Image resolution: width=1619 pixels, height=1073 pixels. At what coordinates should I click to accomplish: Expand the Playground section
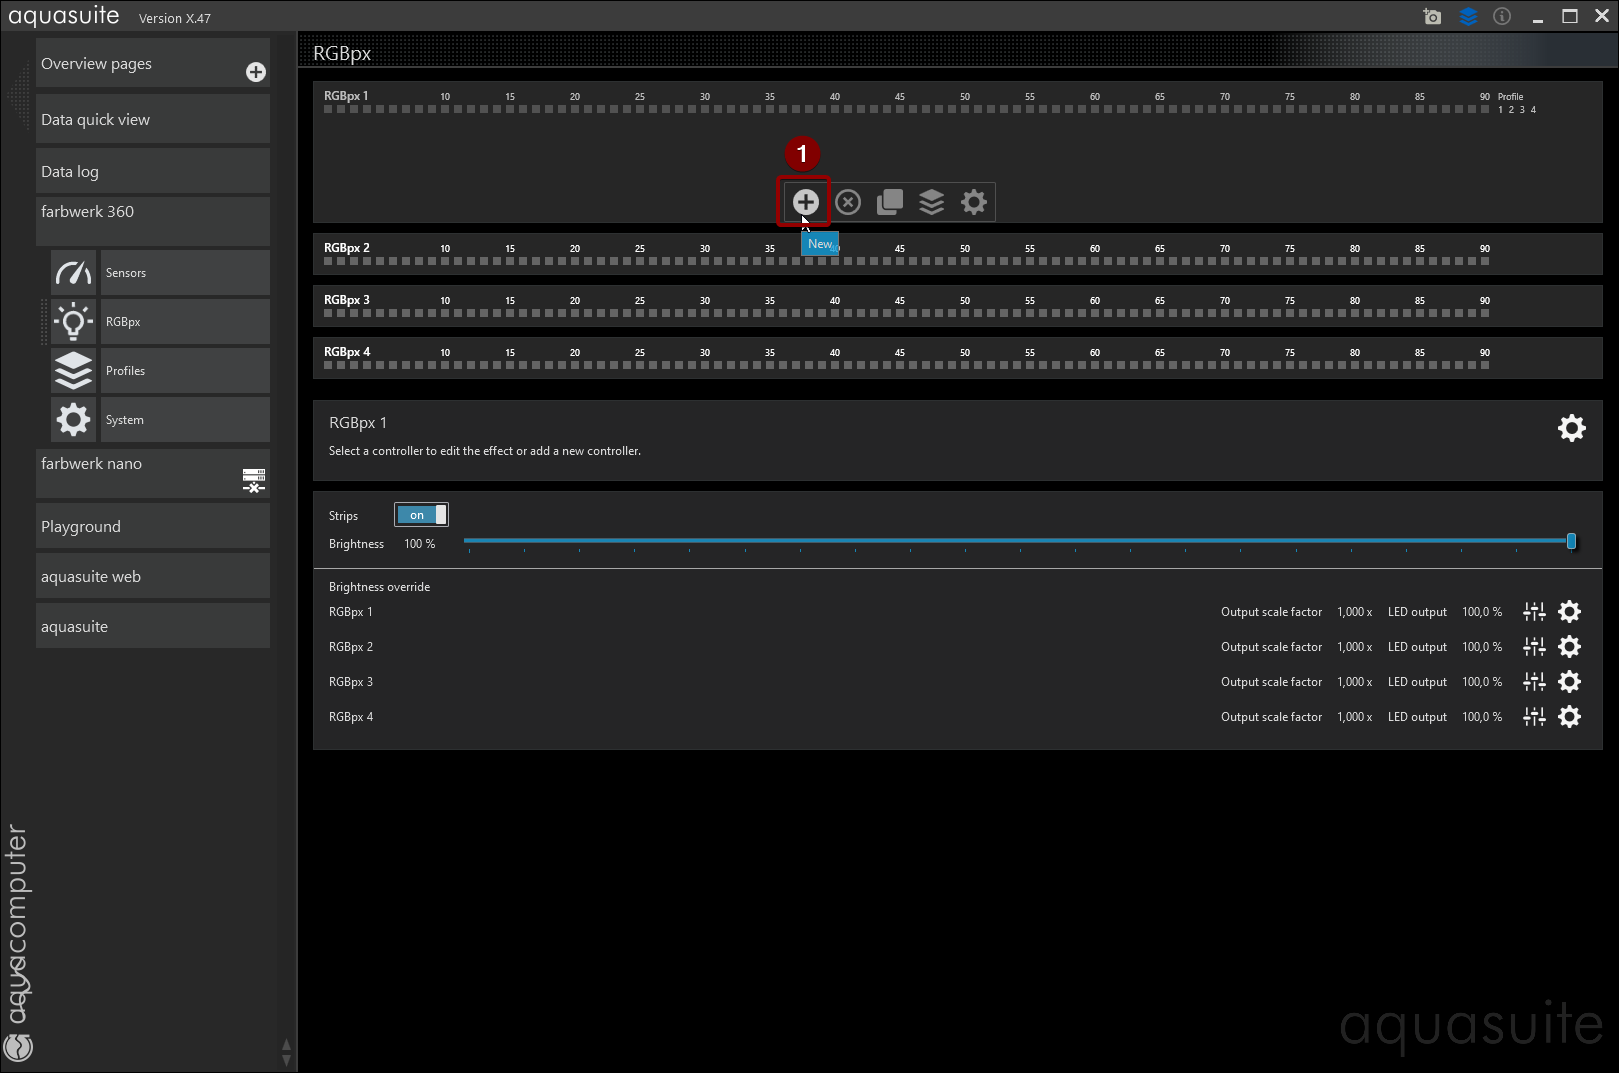152,526
